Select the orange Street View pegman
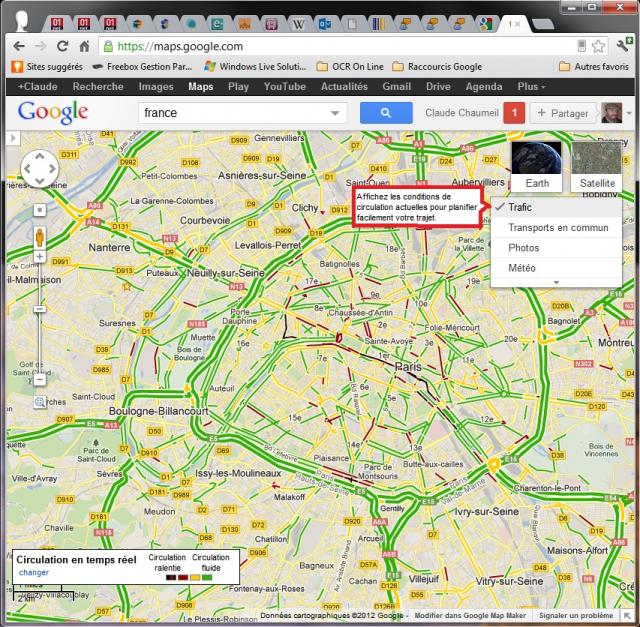 pos(40,238)
